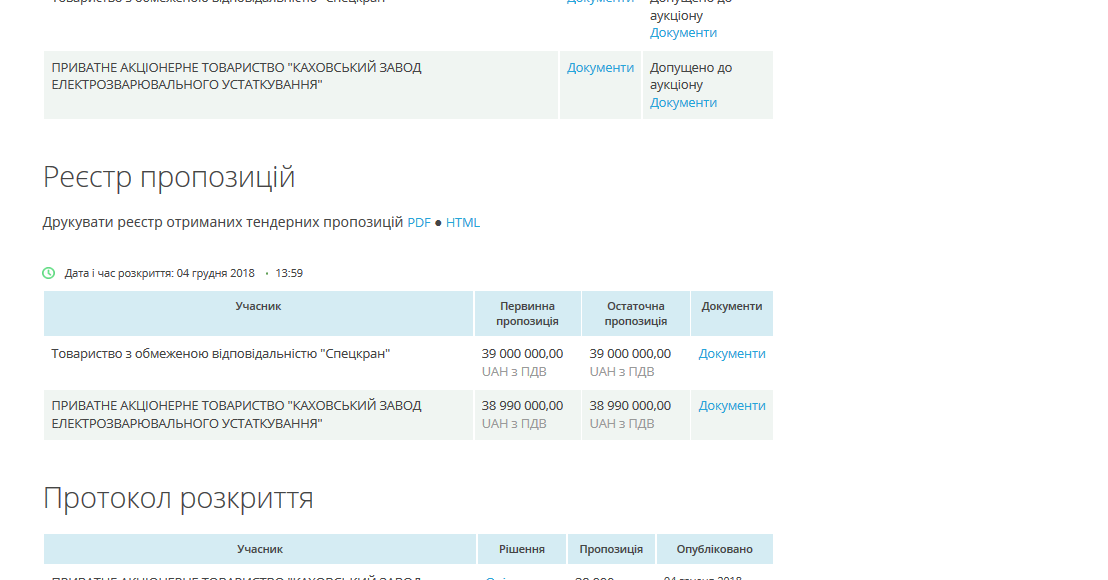Click the Пропозиція column header in protocol table

pos(611,549)
